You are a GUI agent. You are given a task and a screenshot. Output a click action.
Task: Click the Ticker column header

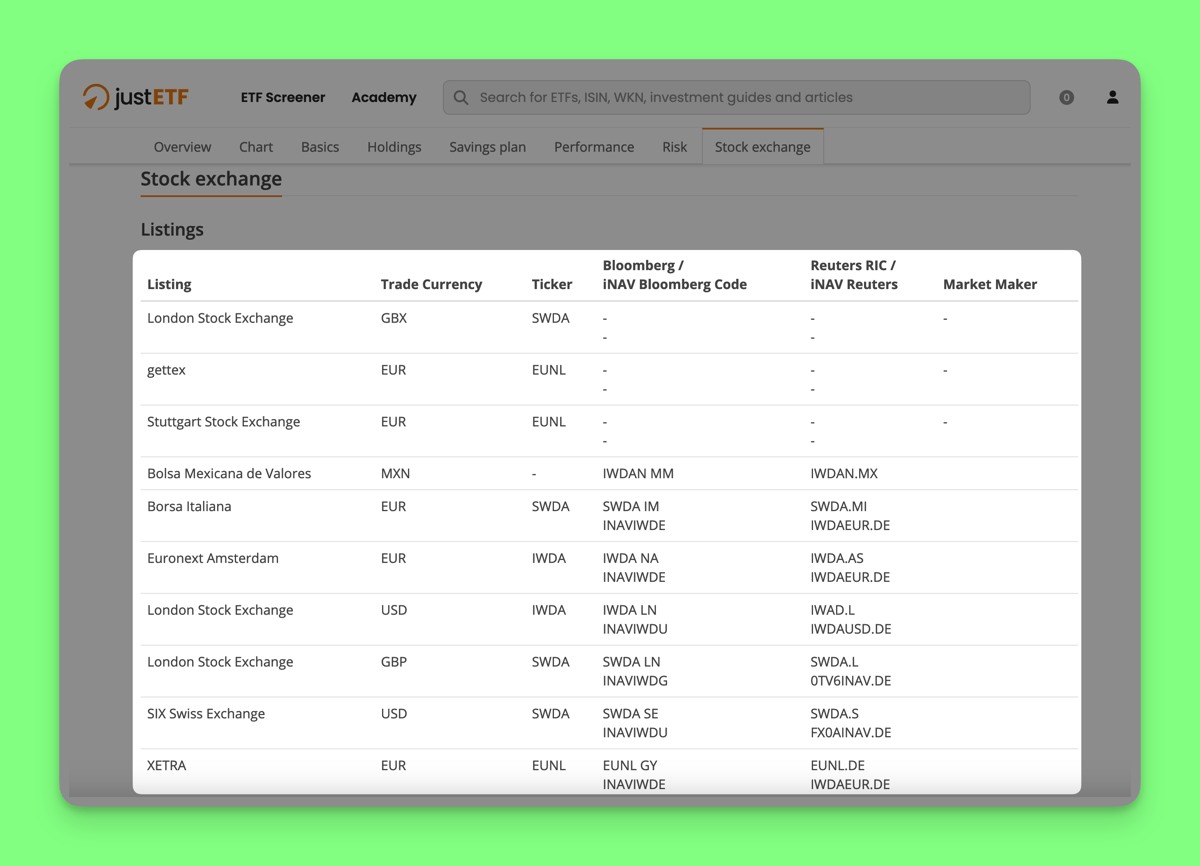(552, 284)
